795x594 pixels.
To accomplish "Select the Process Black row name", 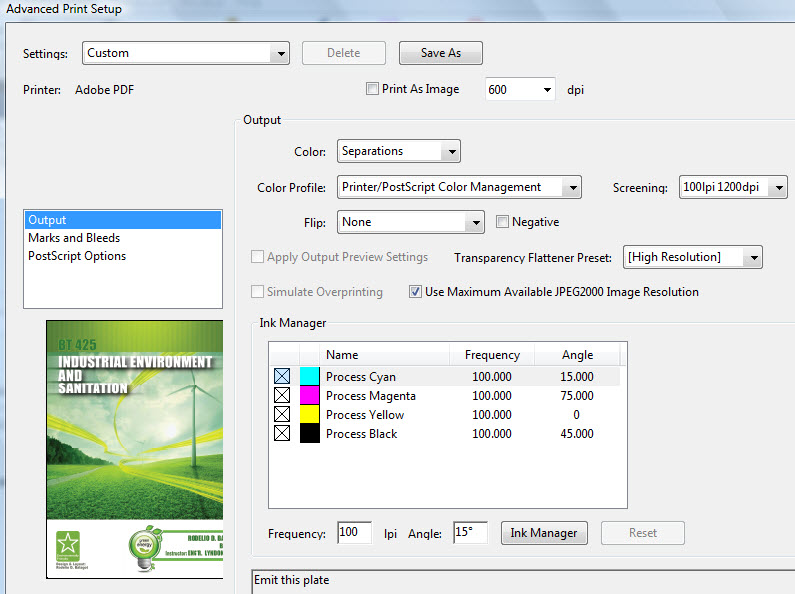I will pyautogui.click(x=362, y=434).
